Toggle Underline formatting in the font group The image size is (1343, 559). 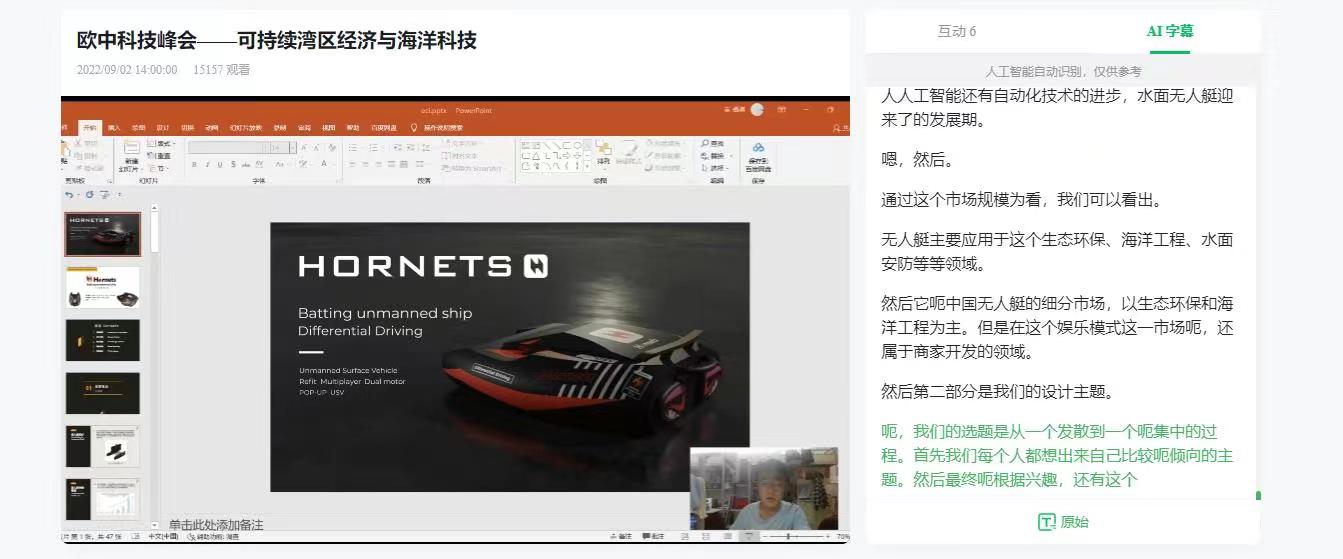click(220, 164)
